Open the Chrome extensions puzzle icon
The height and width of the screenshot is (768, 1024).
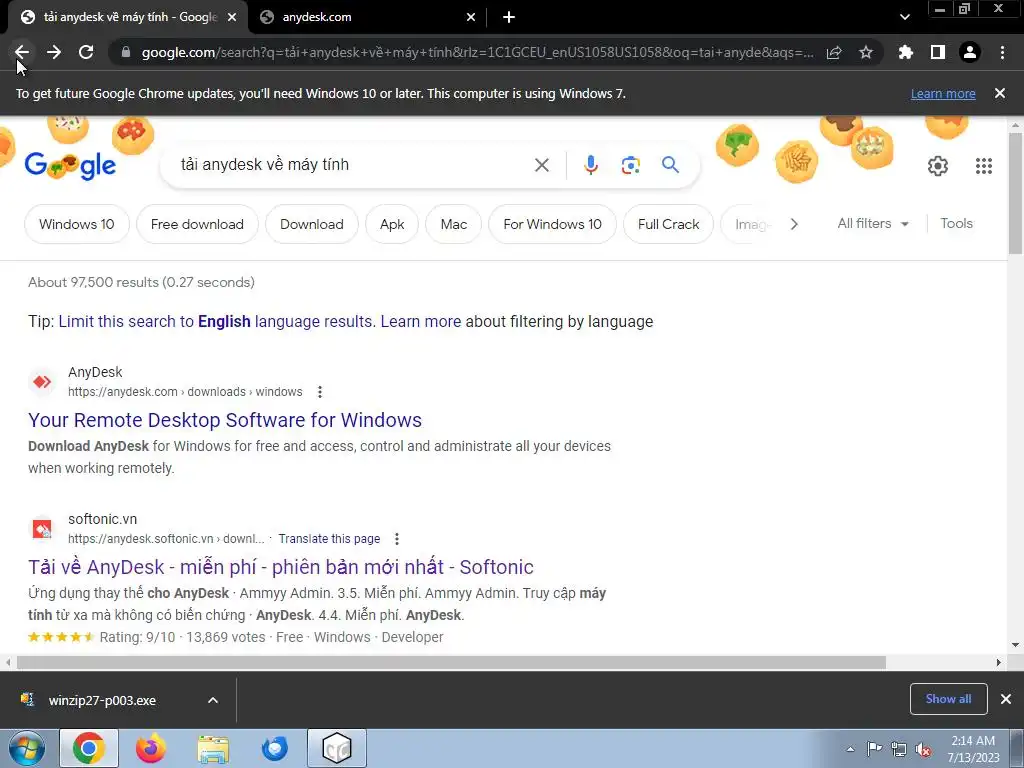tap(906, 52)
